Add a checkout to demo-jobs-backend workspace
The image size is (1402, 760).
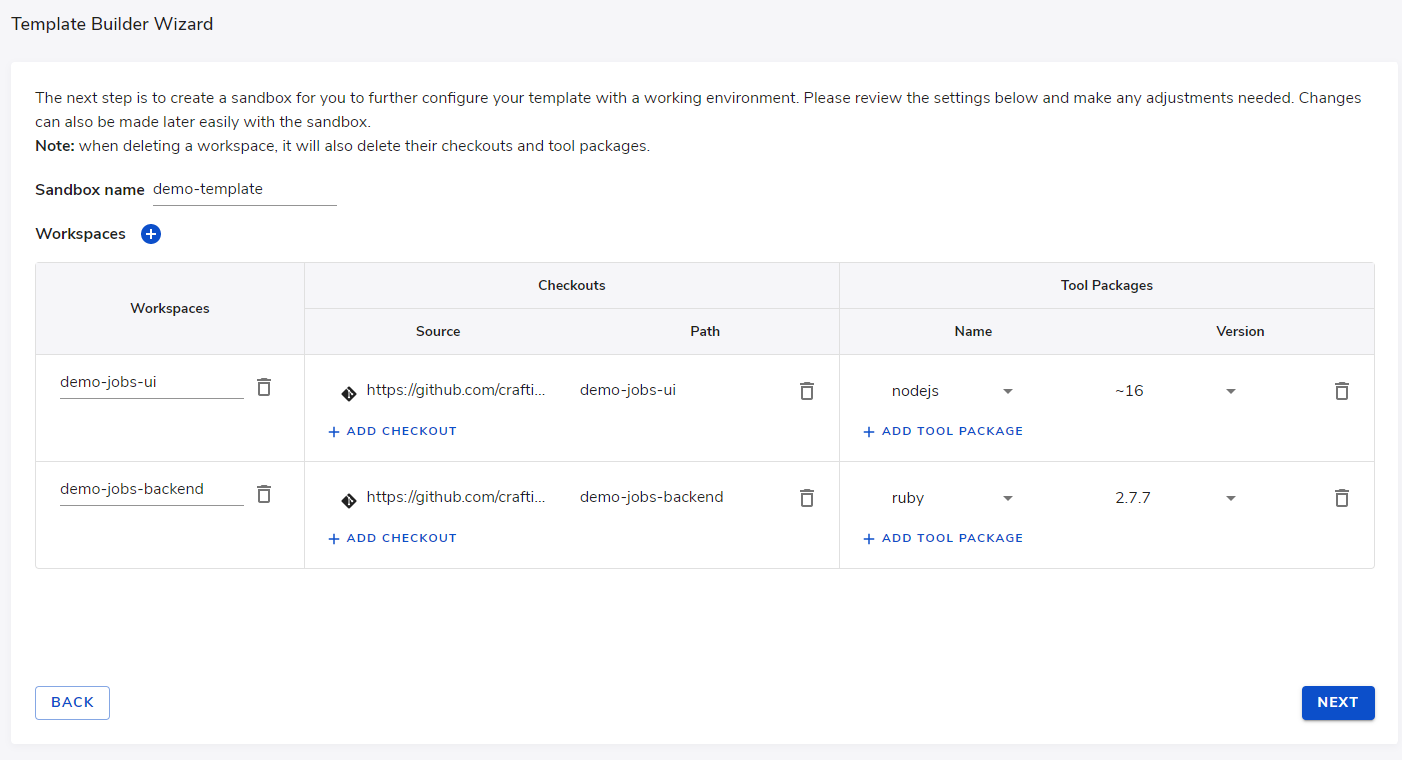[x=393, y=538]
